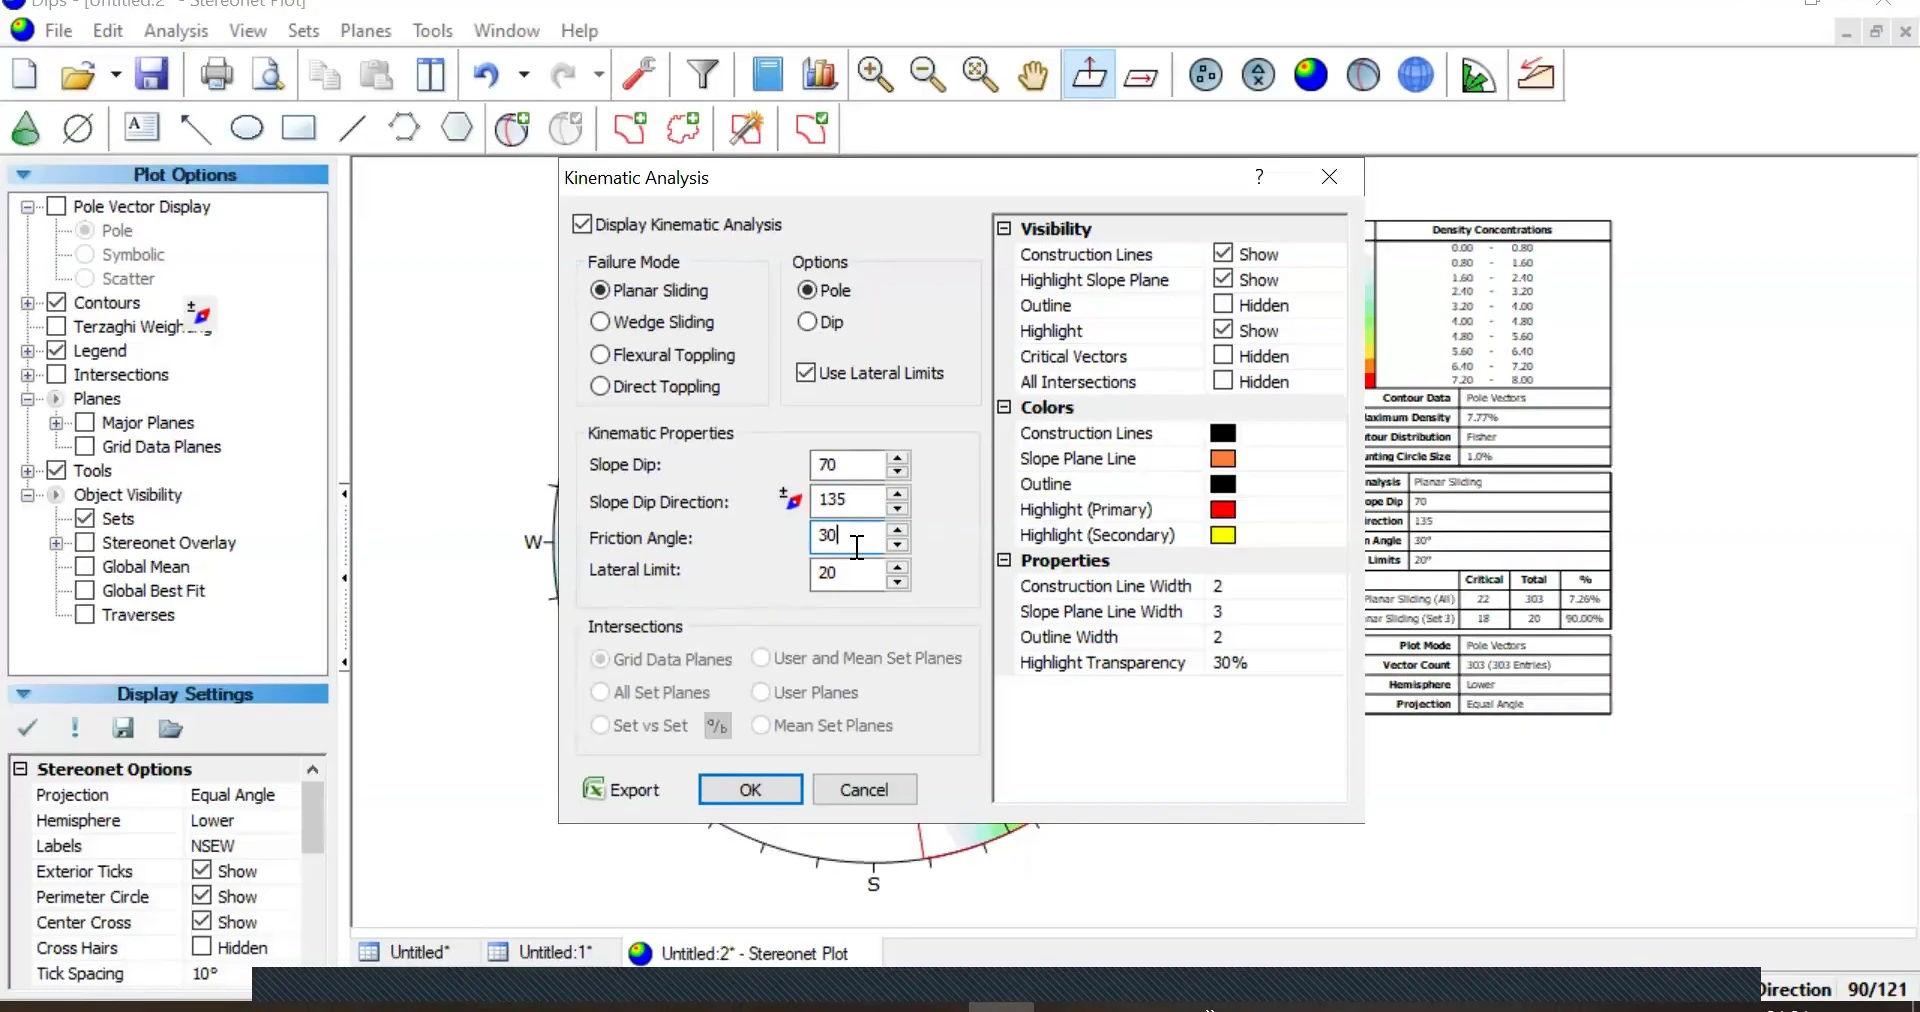
Task: Click the Highlight (Secondary) yellow swatch
Action: tap(1223, 535)
